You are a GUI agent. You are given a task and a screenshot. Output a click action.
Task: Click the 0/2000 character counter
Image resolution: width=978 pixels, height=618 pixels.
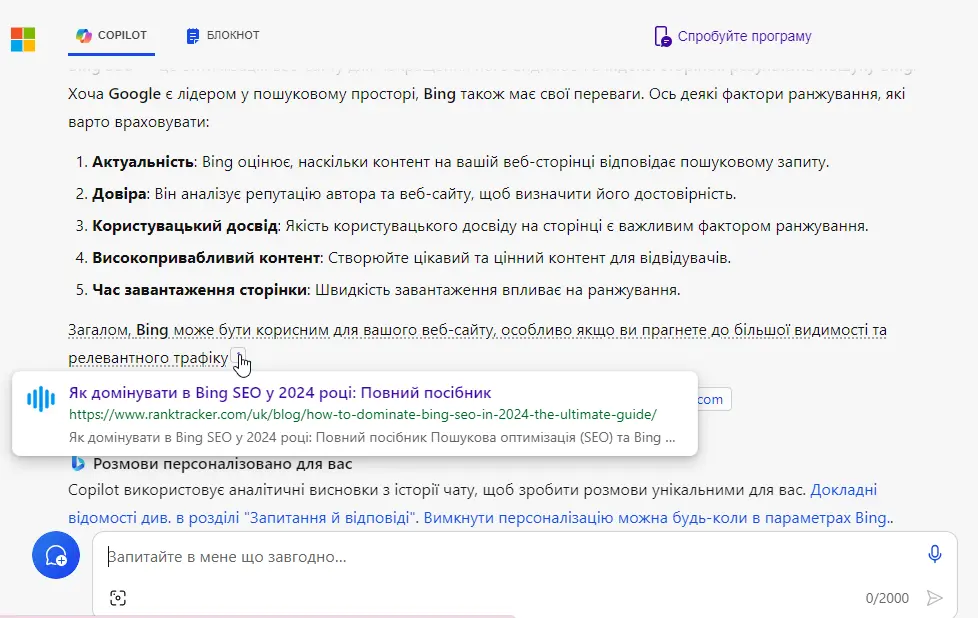pos(887,599)
